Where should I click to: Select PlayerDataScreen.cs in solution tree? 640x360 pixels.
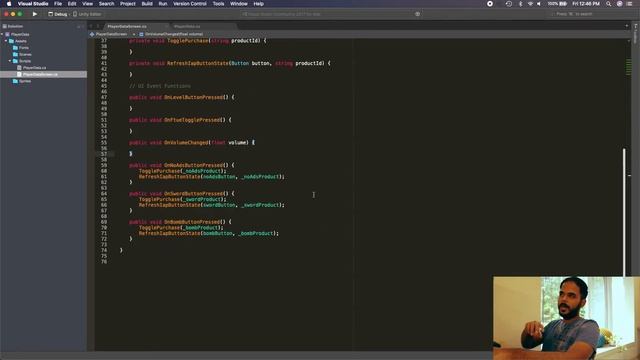point(40,74)
